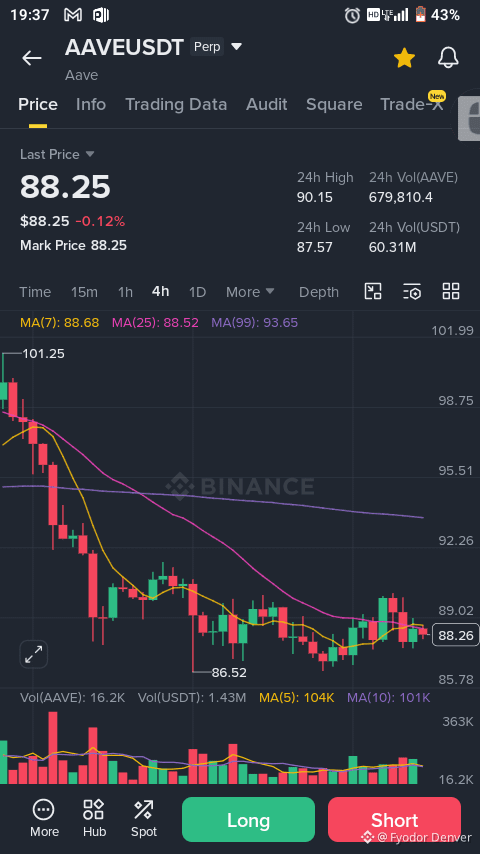Tap the -0.12% change percentage
This screenshot has width=480, height=854.
tap(100, 221)
